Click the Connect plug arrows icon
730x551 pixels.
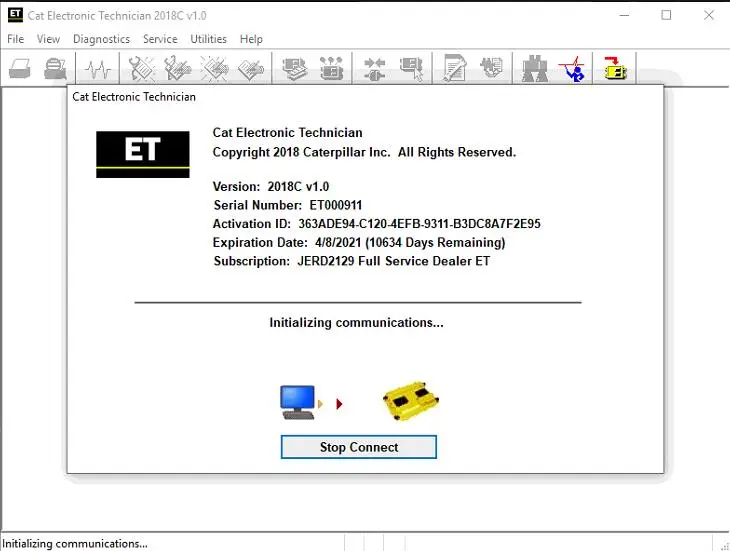(374, 69)
